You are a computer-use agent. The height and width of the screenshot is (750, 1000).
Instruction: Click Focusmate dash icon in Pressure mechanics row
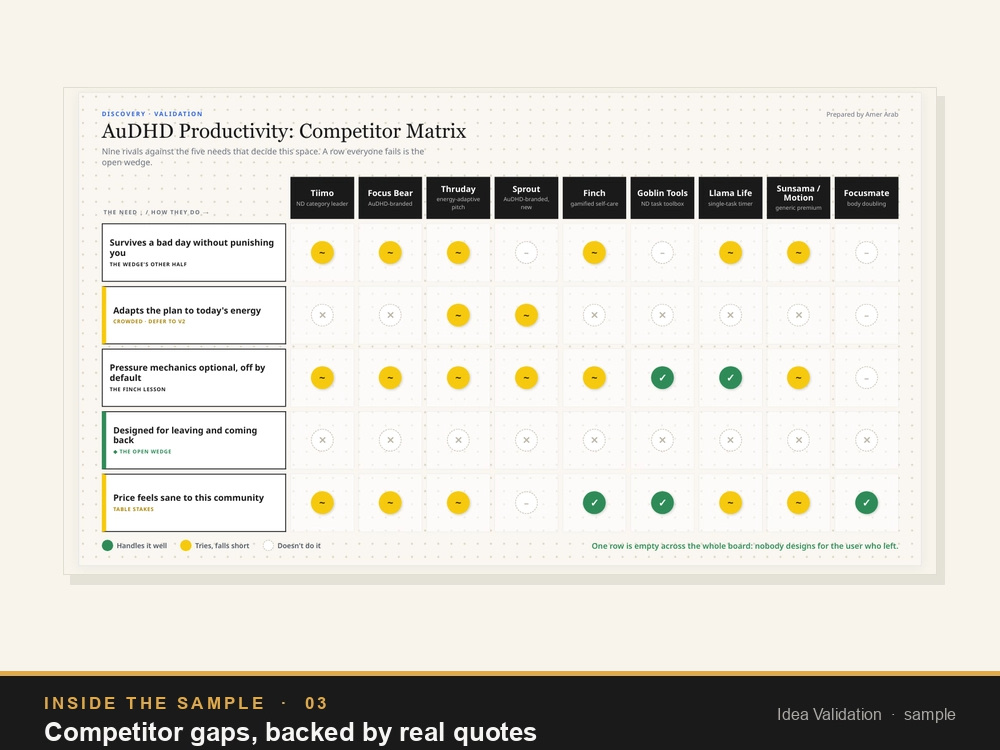pyautogui.click(x=866, y=378)
